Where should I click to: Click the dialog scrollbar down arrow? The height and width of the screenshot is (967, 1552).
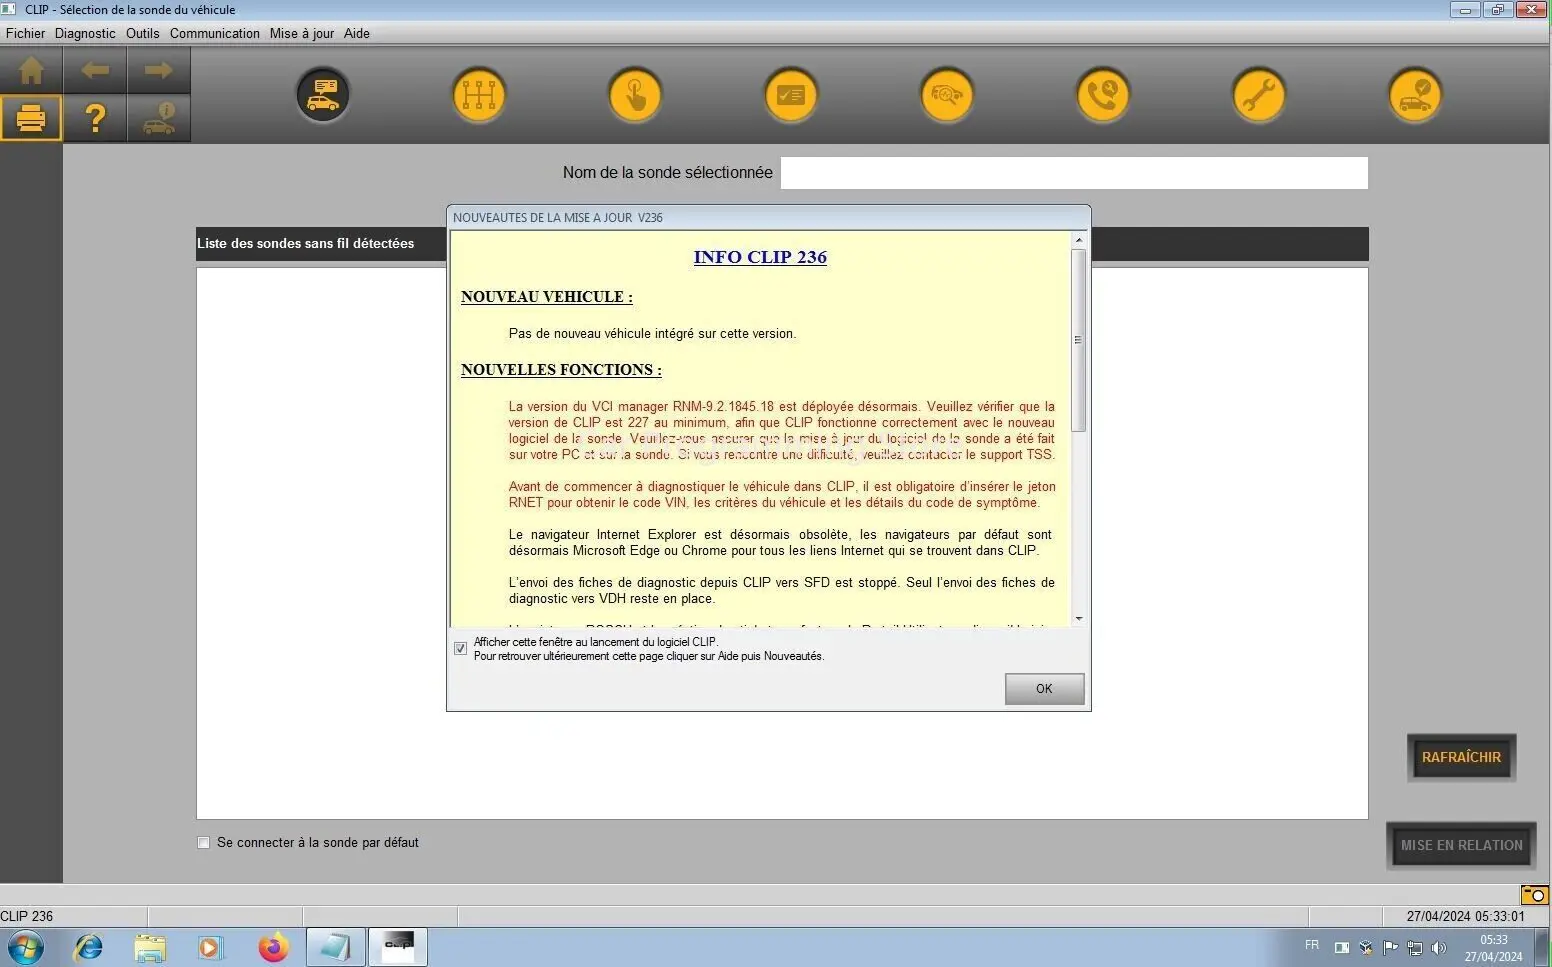coord(1078,619)
